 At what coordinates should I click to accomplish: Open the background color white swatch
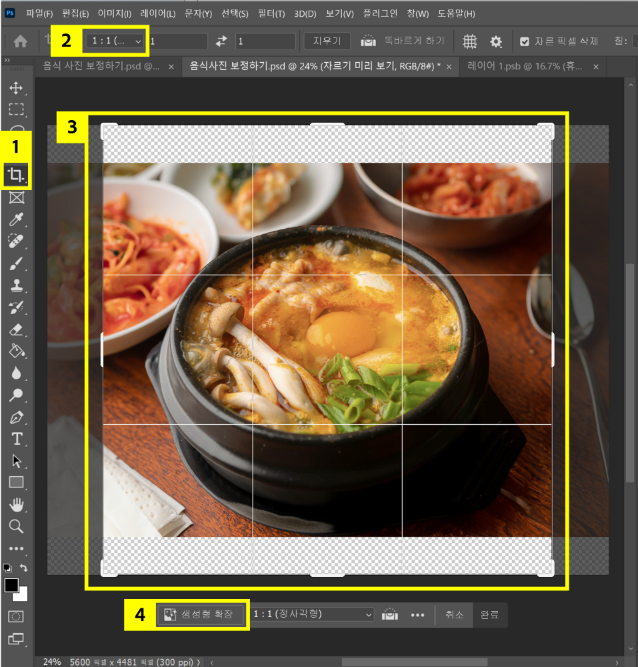point(23,595)
